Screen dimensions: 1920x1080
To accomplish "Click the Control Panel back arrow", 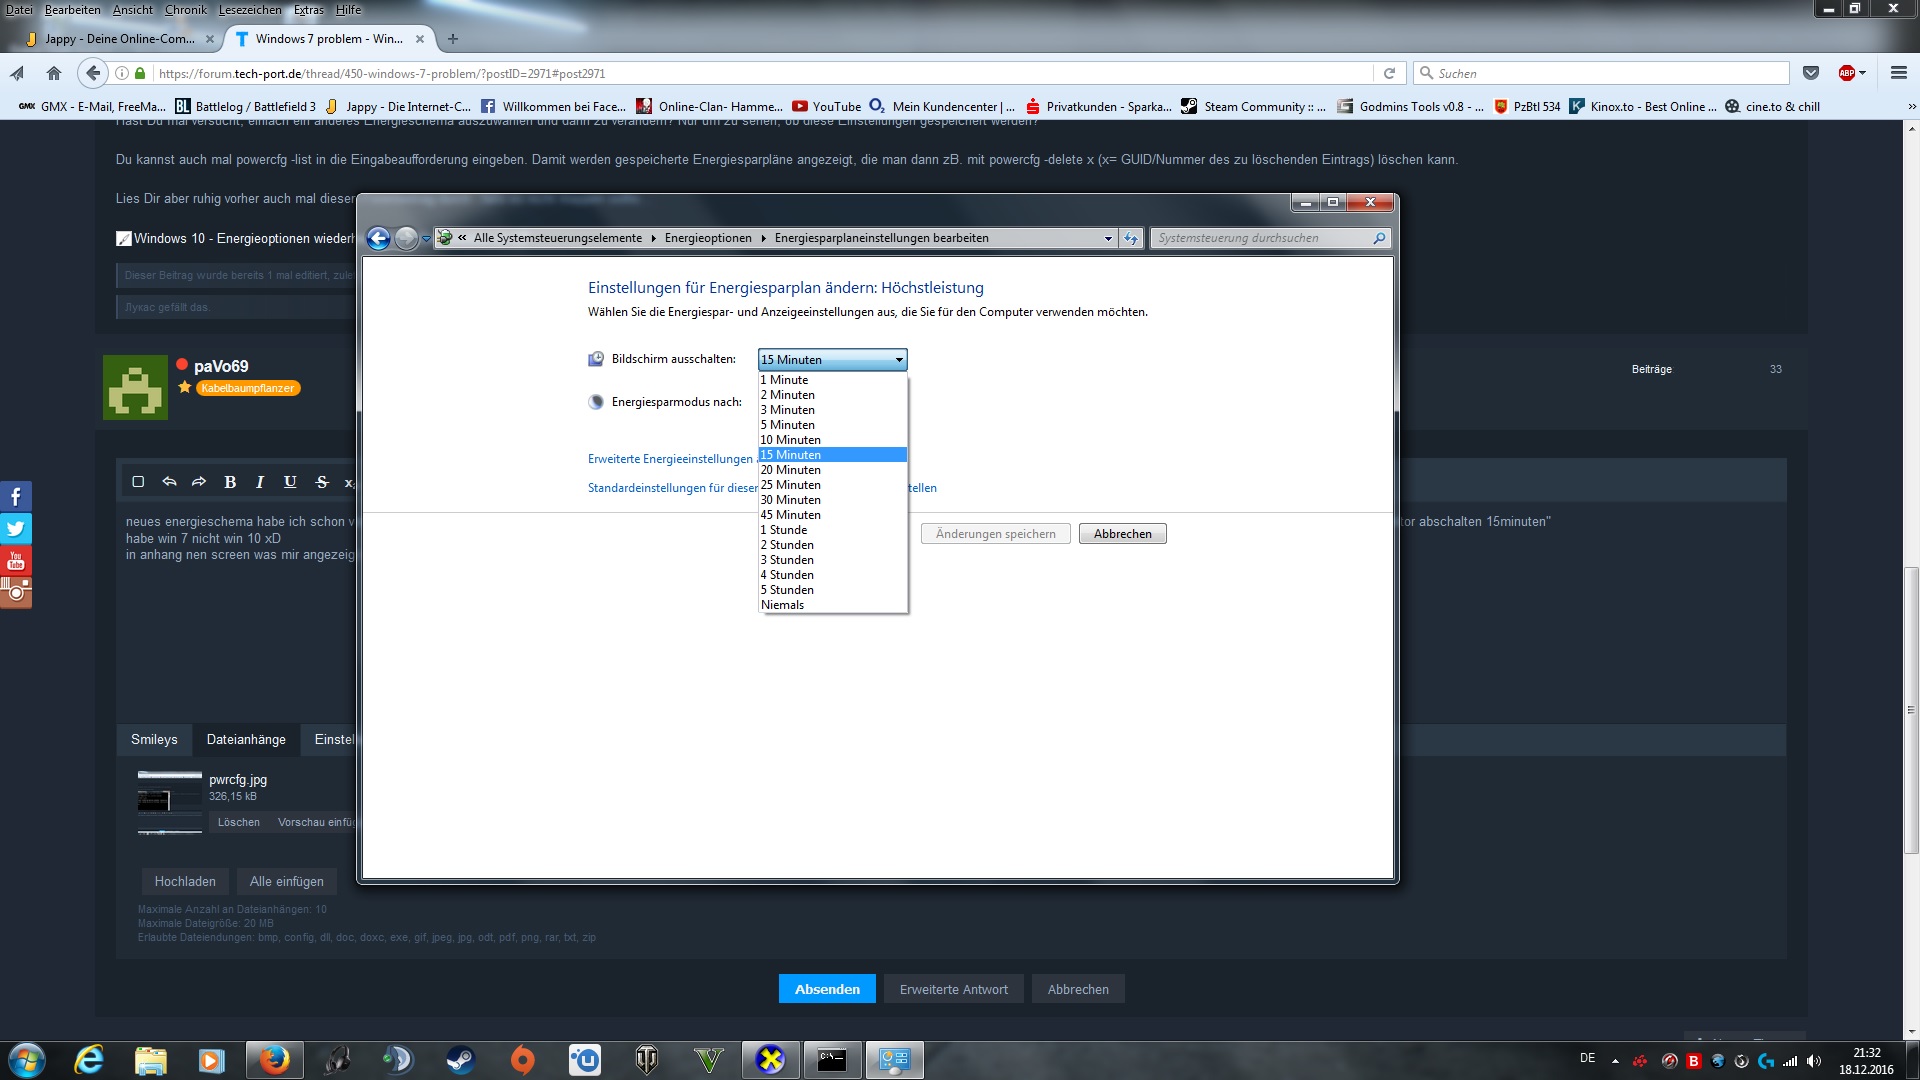I will pos(378,238).
